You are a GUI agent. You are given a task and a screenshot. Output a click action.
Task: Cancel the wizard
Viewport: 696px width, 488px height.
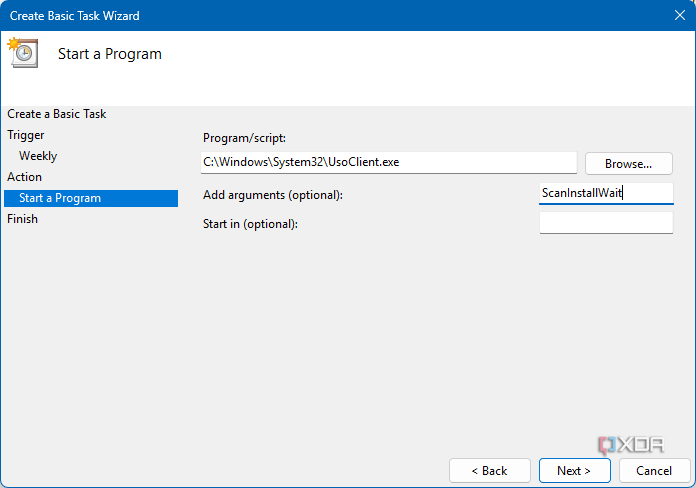point(654,470)
